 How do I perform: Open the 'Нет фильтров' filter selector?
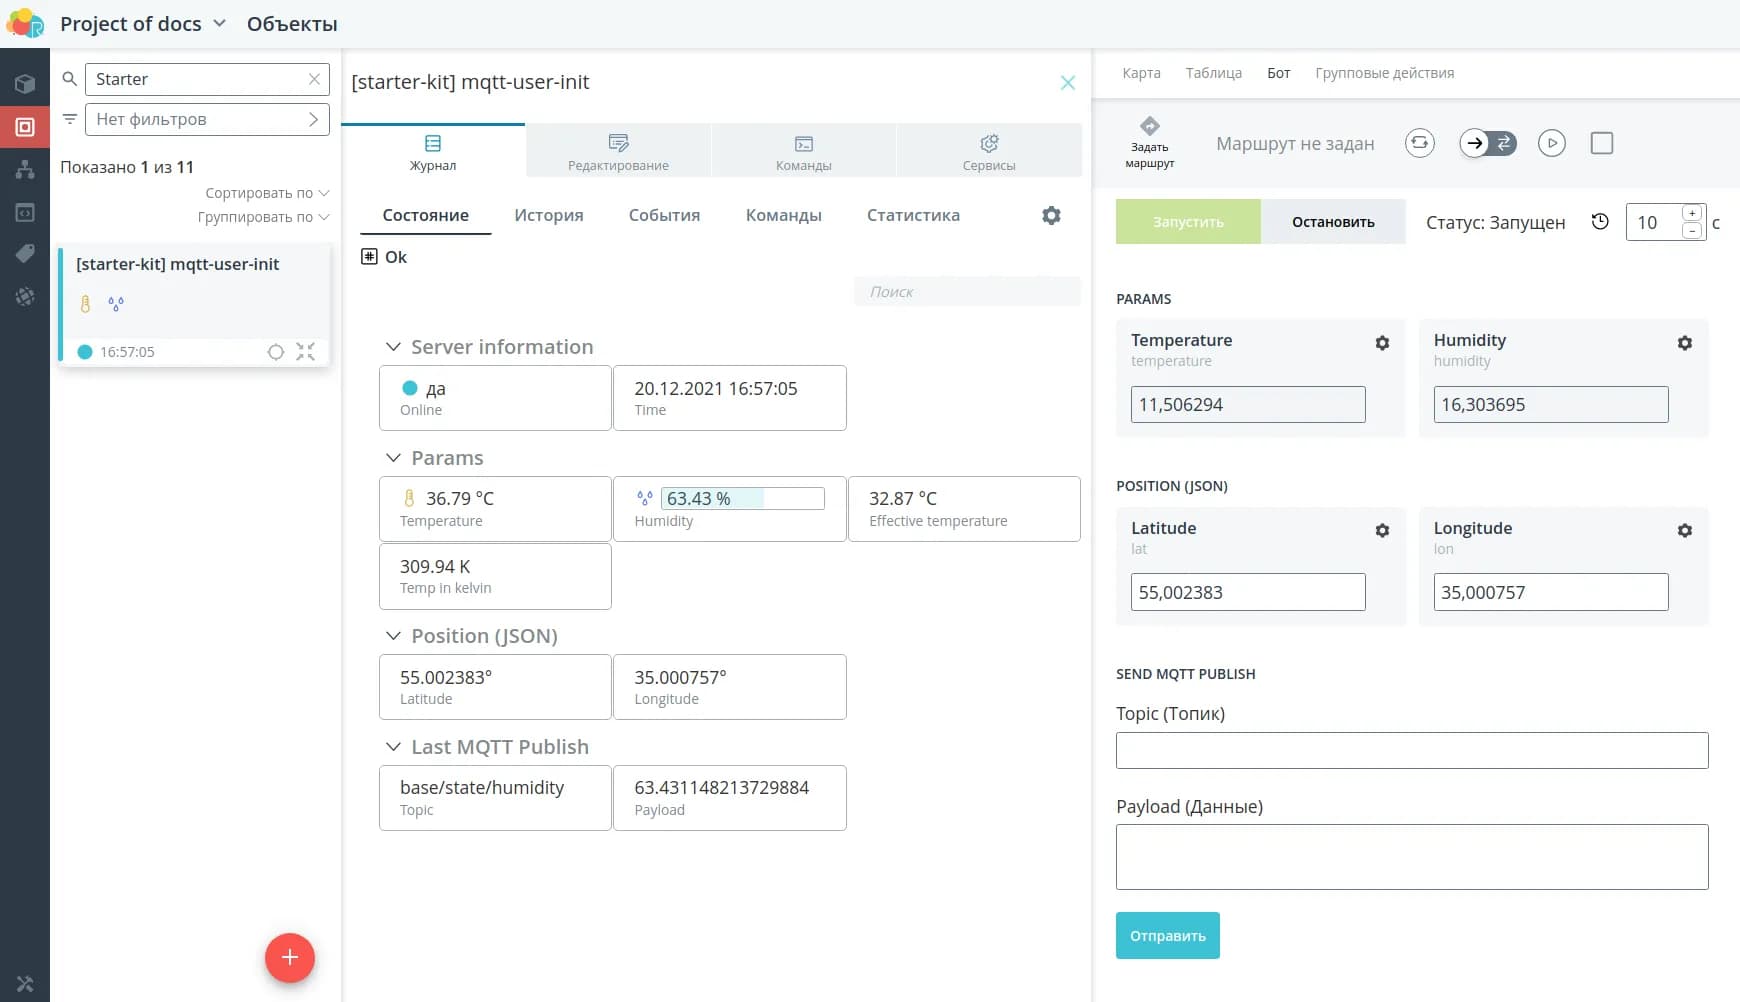coord(207,119)
